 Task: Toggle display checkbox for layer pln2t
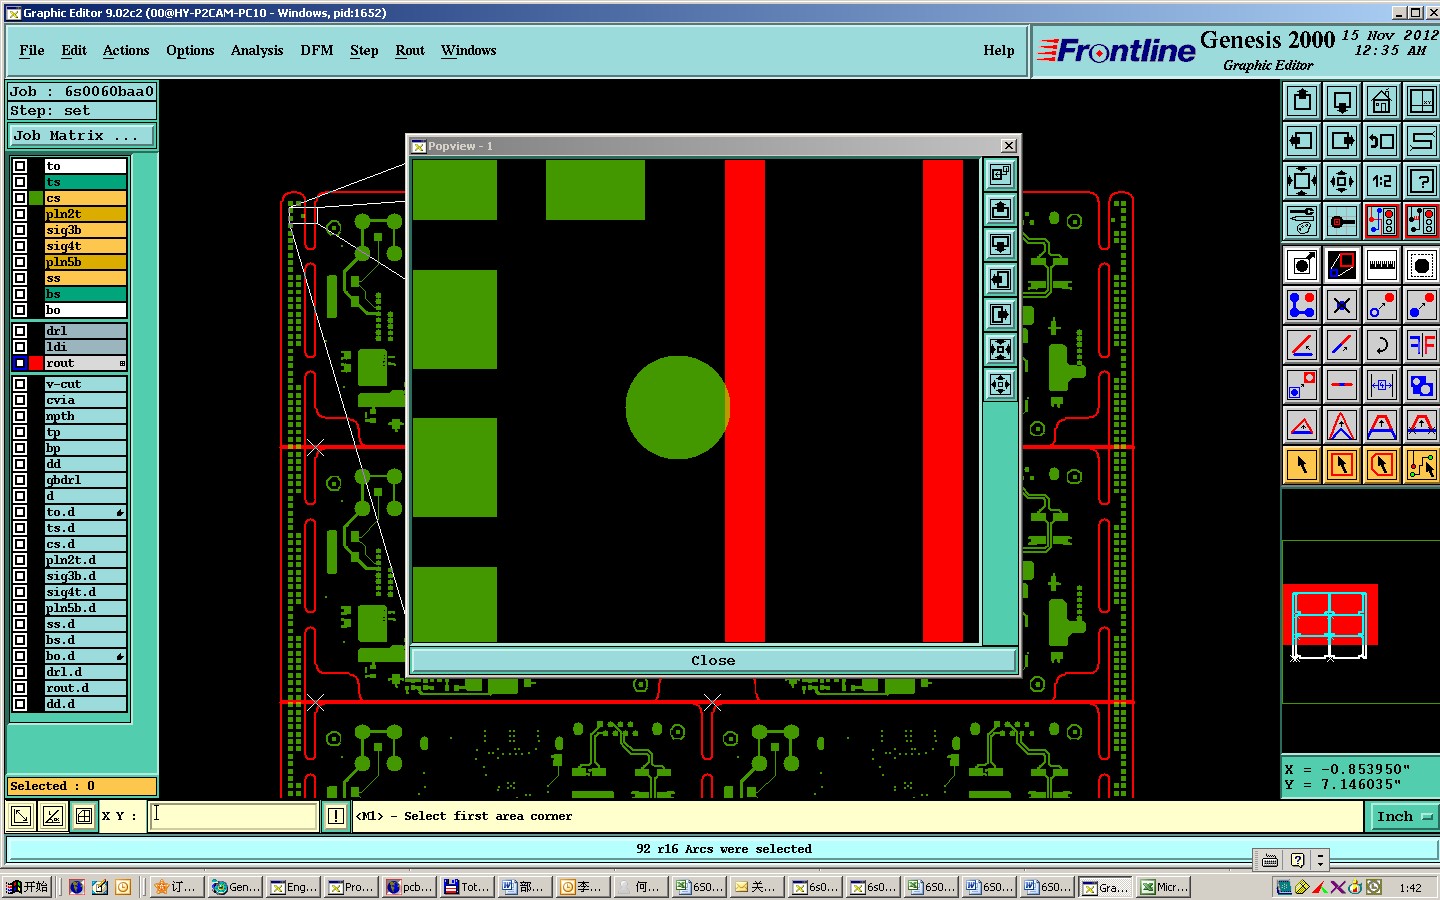tap(20, 214)
